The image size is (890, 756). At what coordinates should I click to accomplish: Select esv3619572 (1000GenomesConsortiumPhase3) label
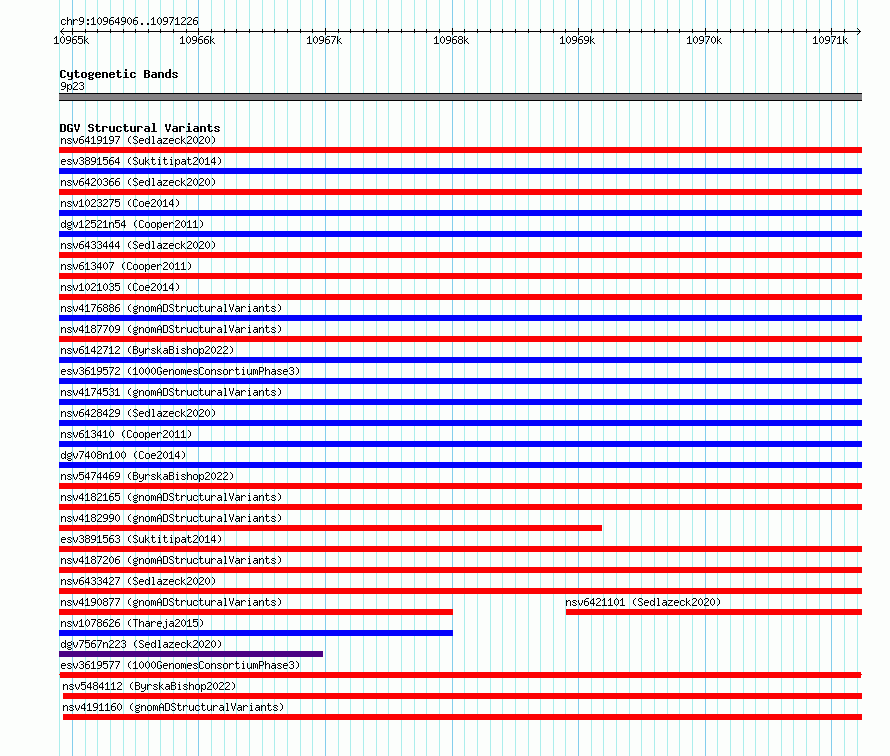click(x=180, y=371)
